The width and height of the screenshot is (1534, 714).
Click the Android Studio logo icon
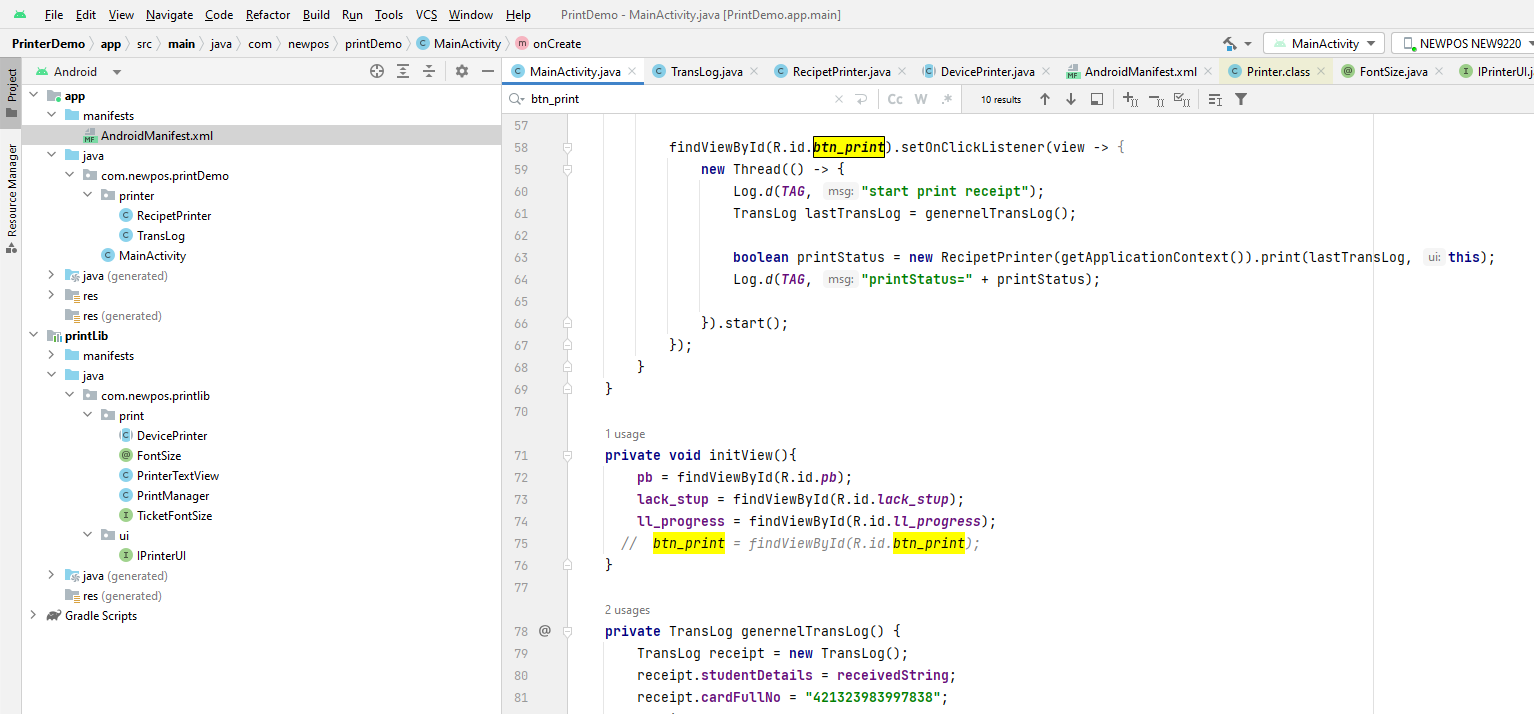20,14
